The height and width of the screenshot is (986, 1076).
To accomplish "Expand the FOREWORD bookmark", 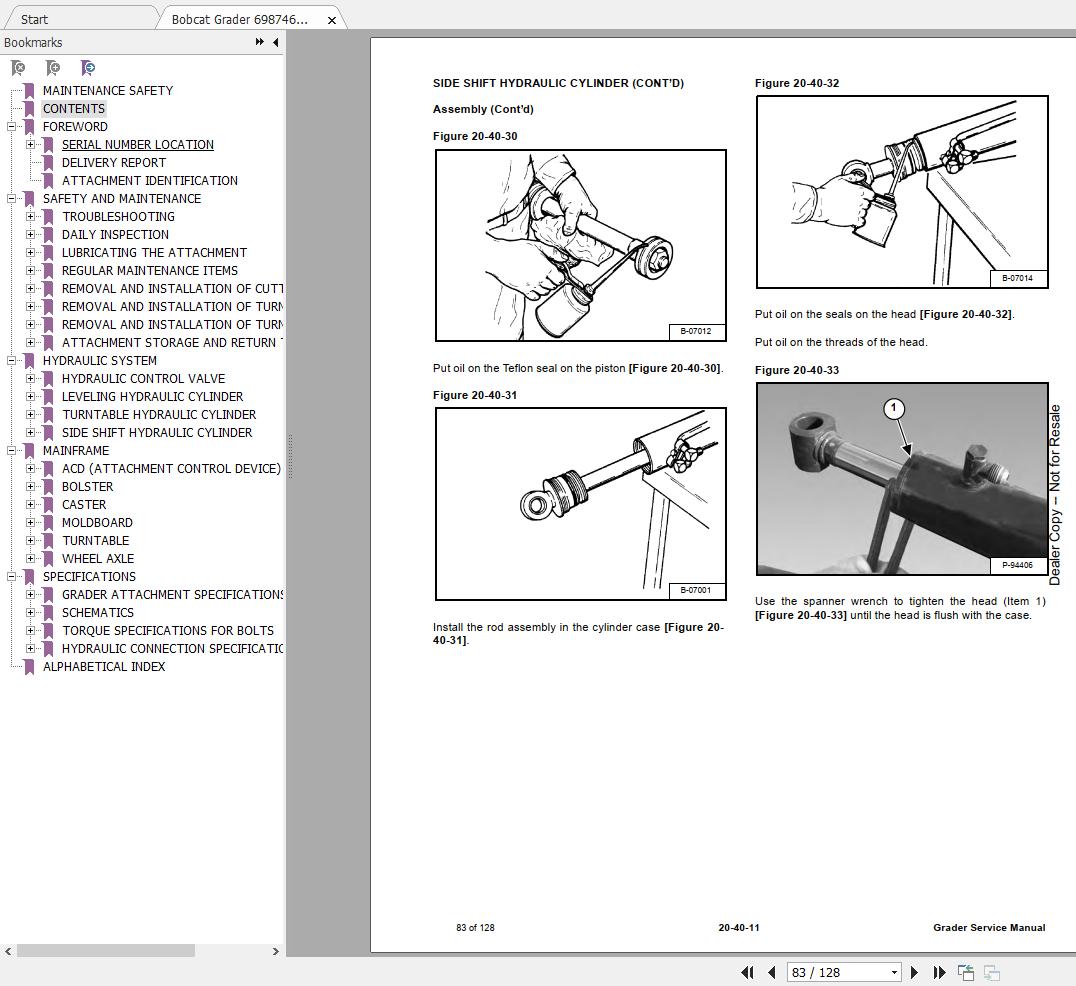I will [11, 126].
